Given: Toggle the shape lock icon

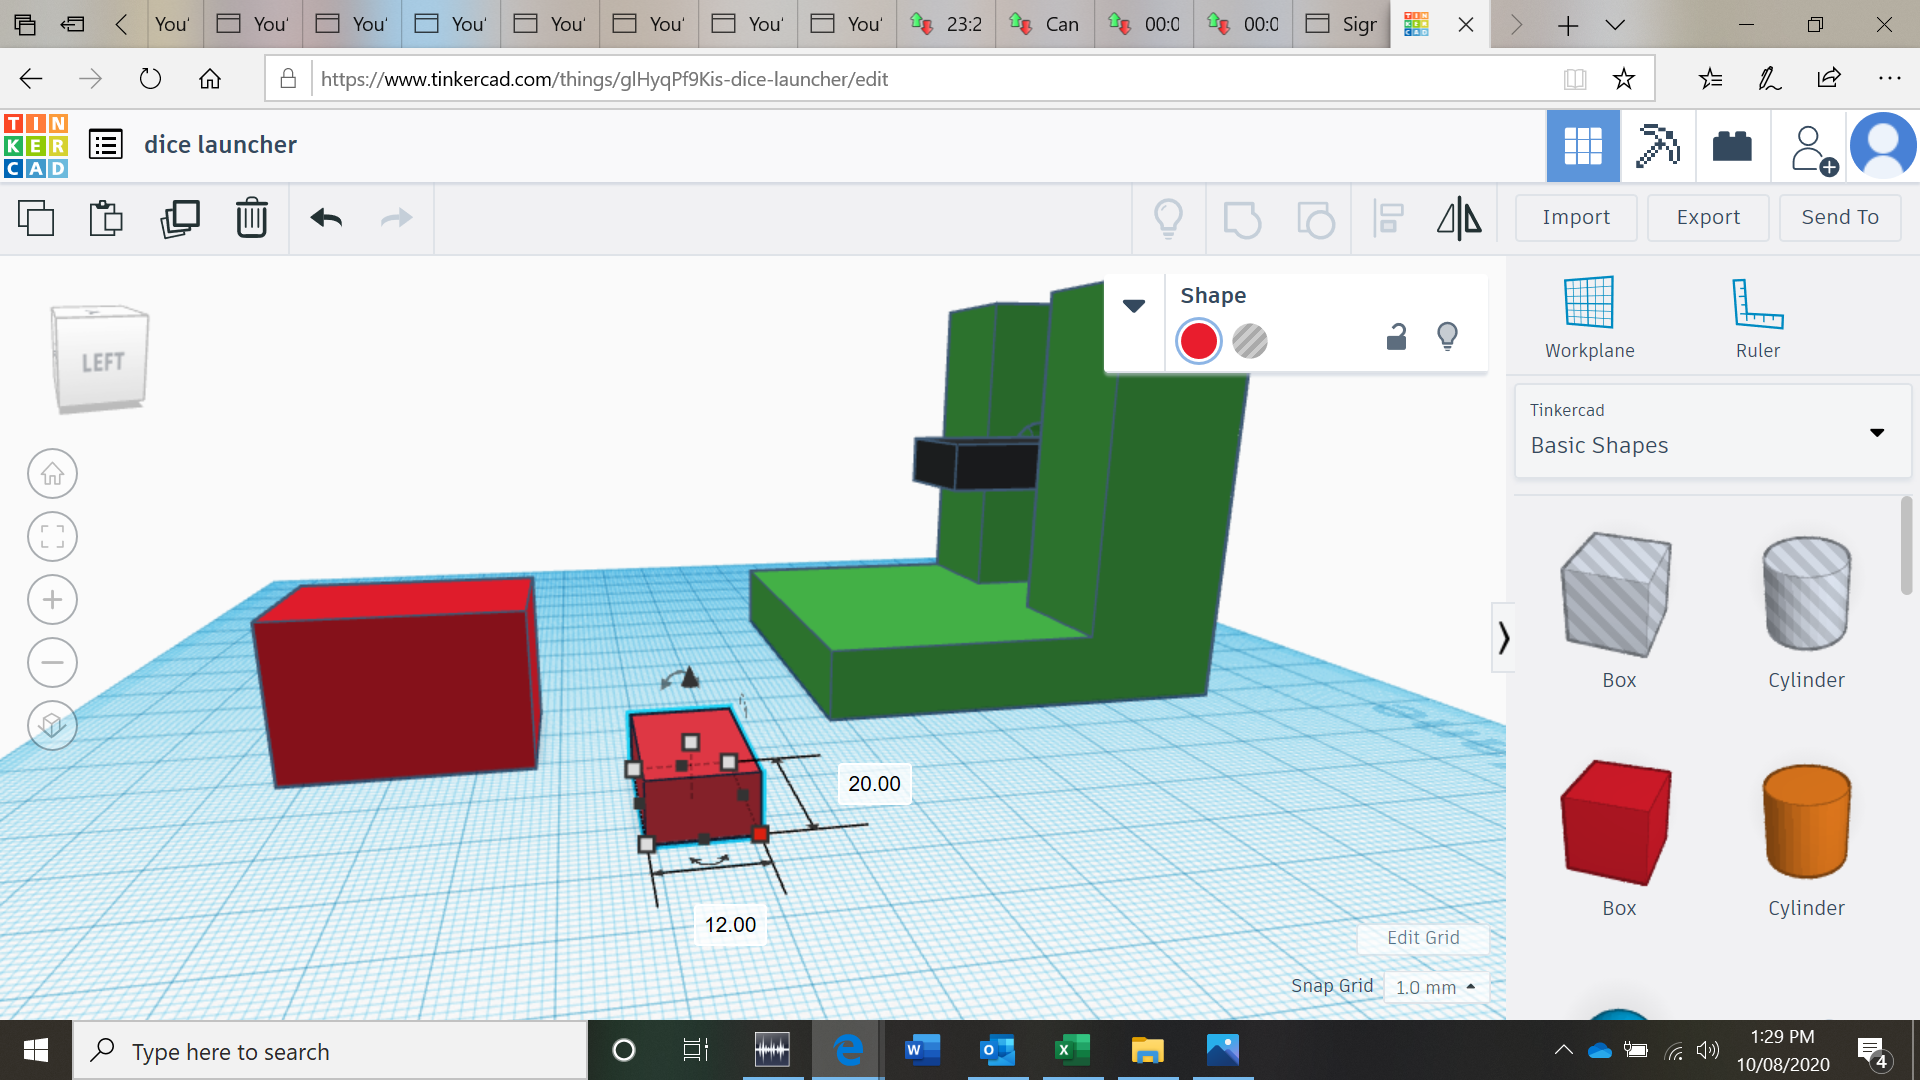Looking at the screenshot, I should point(1397,338).
